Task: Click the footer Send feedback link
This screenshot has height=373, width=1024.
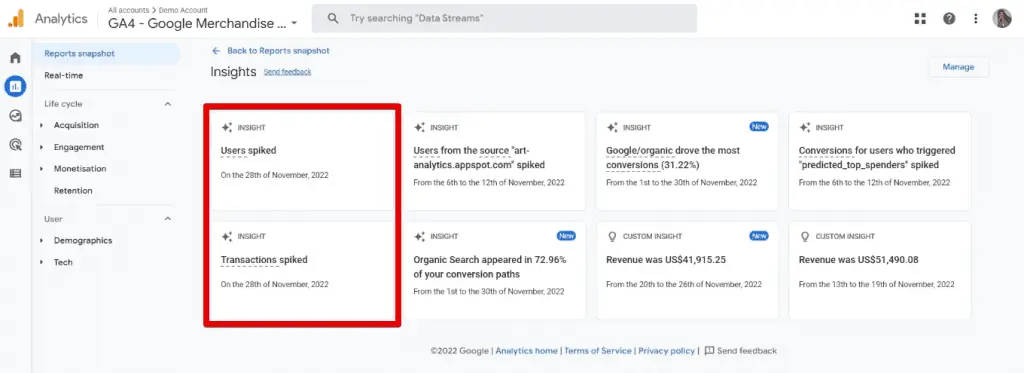Action: point(741,351)
